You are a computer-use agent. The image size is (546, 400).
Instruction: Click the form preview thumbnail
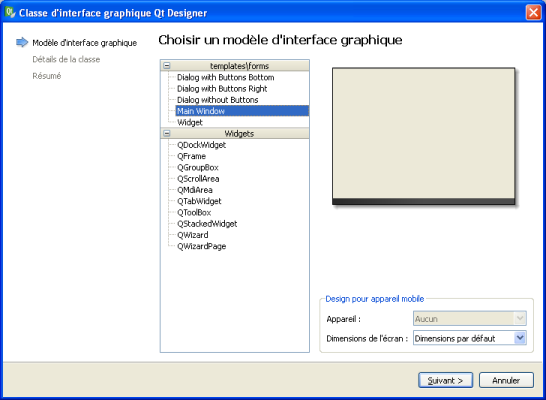click(424, 136)
